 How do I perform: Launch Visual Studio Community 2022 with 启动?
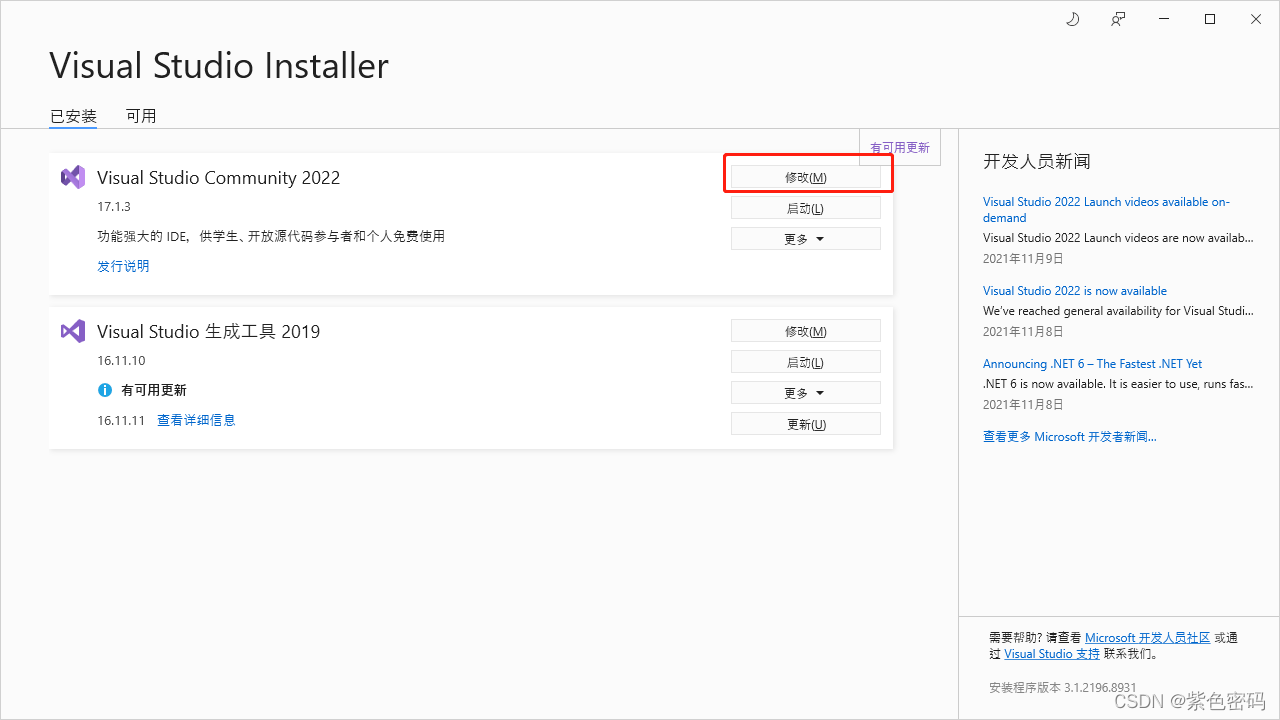click(x=805, y=208)
